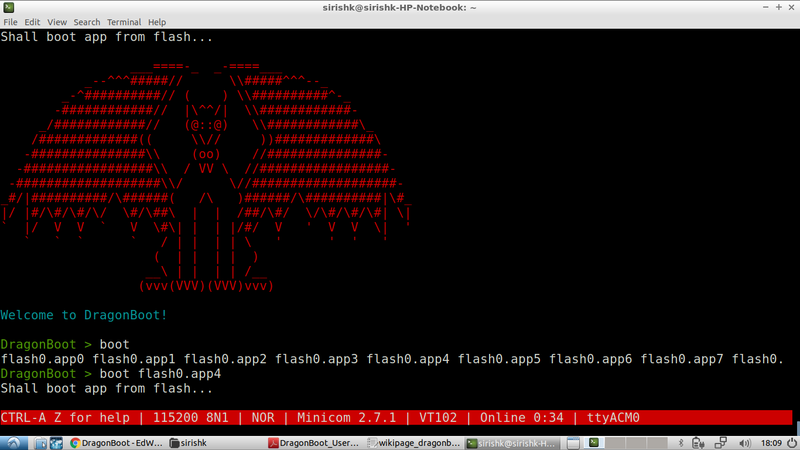Open the Edit menu
The width and height of the screenshot is (800, 450).
33,22
